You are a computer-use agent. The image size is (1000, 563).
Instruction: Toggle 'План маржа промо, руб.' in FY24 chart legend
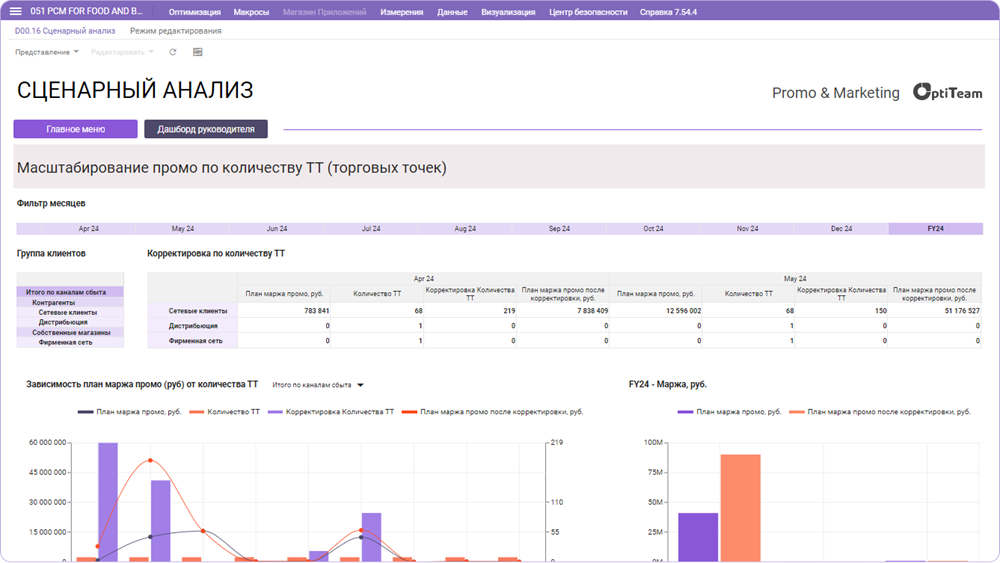(x=738, y=411)
